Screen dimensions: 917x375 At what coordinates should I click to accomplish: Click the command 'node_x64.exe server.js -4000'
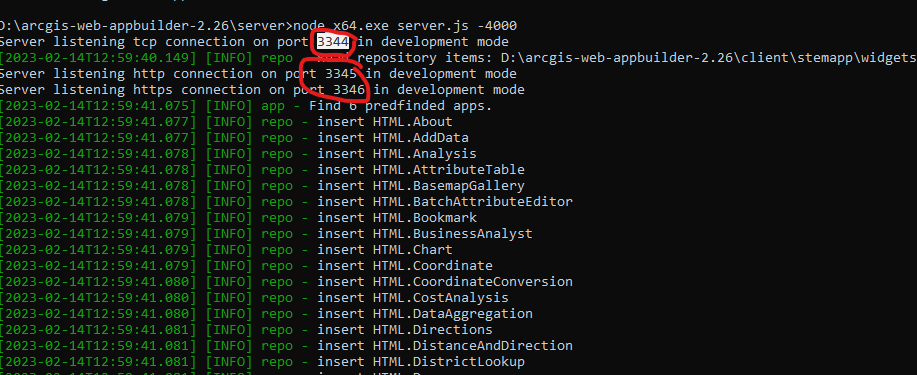click(x=405, y=26)
